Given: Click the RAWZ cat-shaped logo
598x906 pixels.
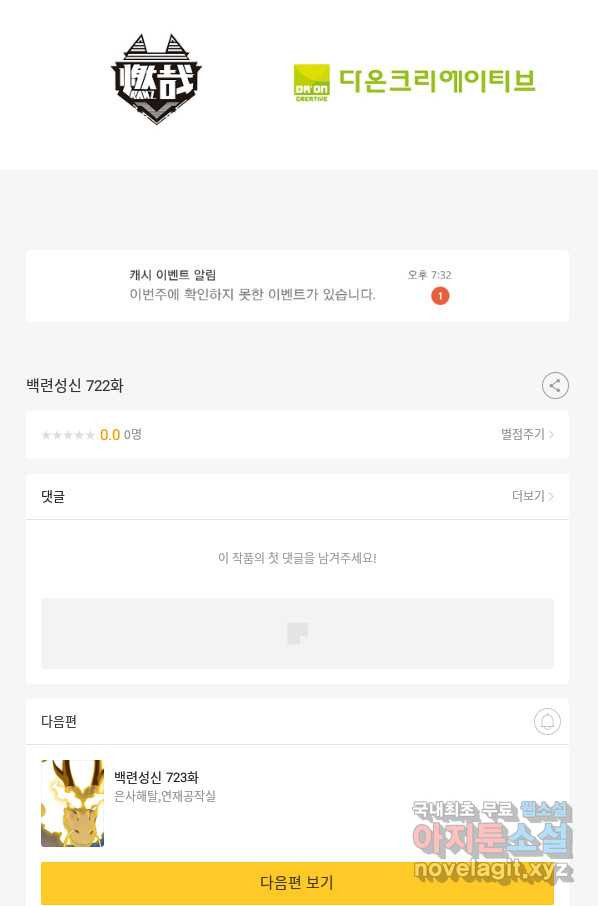Looking at the screenshot, I should coord(156,79).
